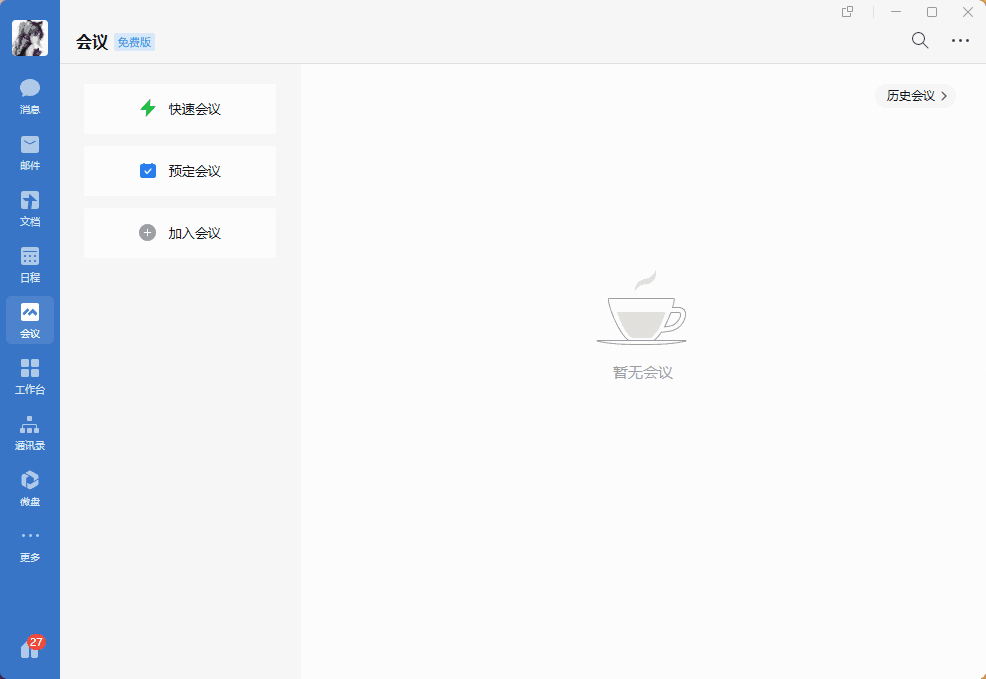Open 历史会议 via its chevron arrow

click(944, 96)
